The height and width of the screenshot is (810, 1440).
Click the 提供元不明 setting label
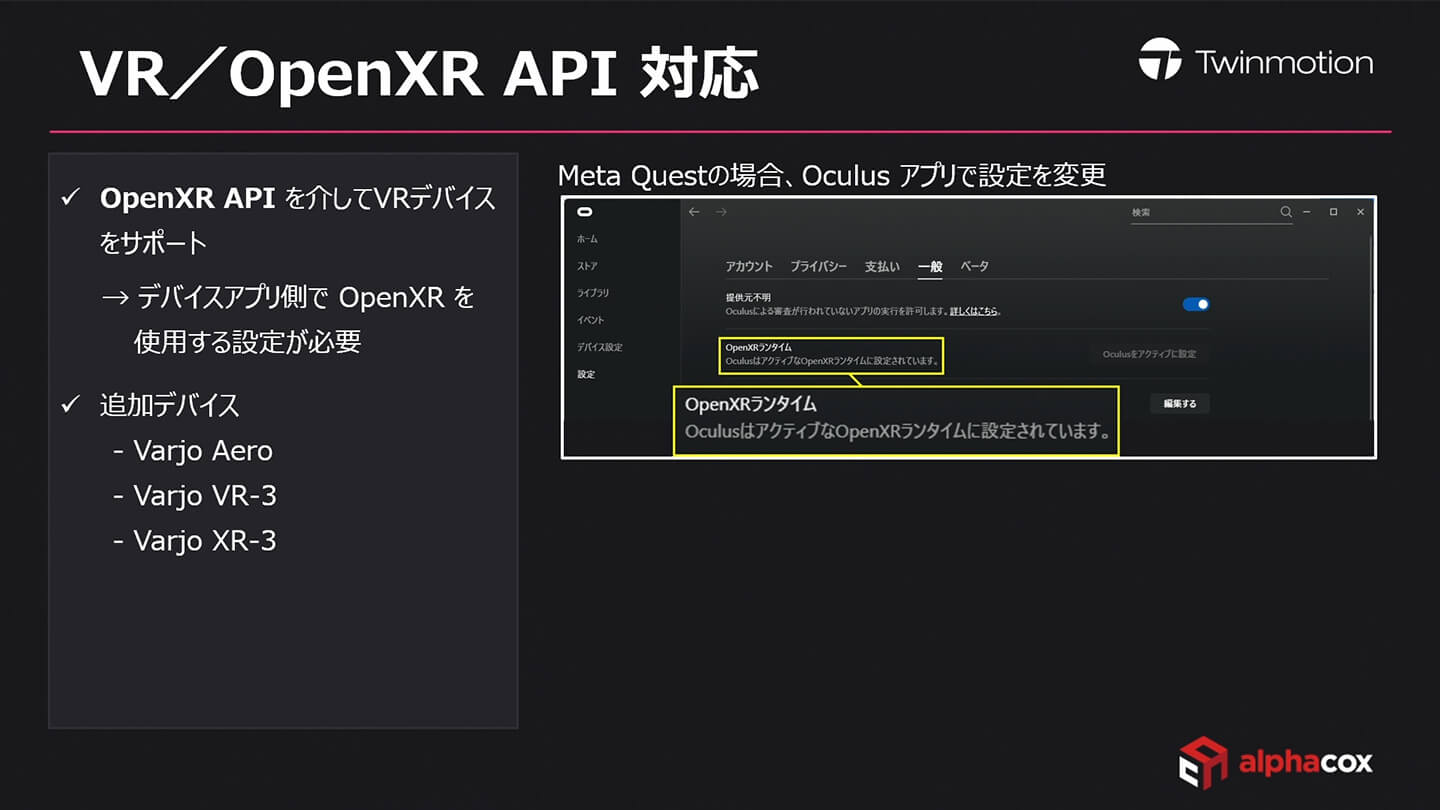pos(748,298)
